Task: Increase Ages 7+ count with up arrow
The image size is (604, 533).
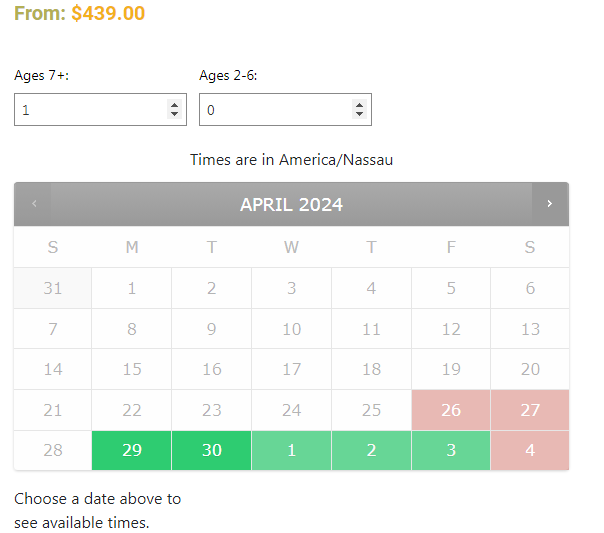Action: coord(174,105)
